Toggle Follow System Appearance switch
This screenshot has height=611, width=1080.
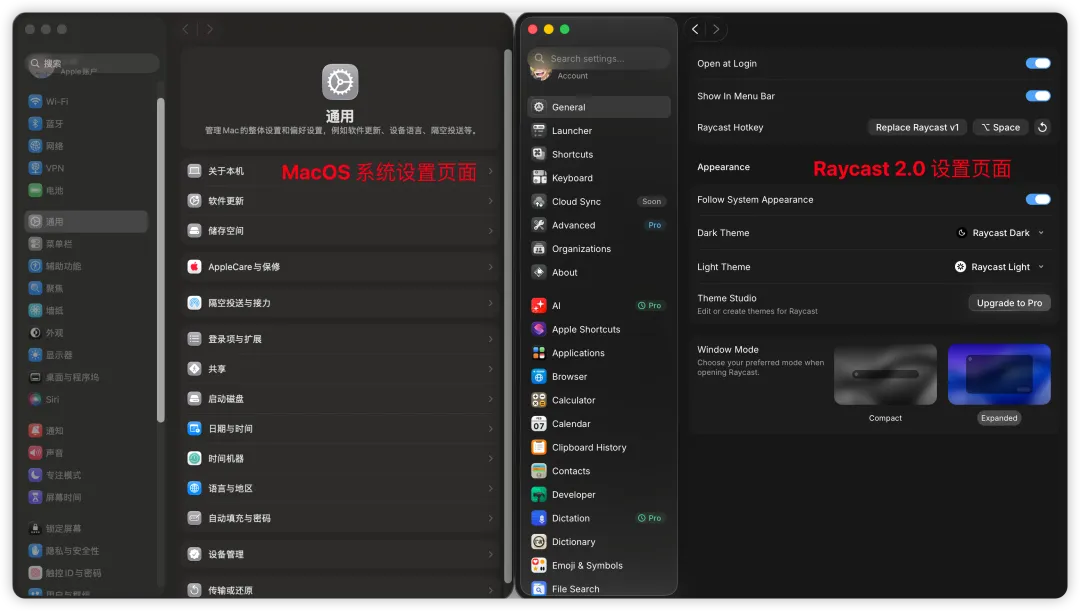coord(1037,200)
